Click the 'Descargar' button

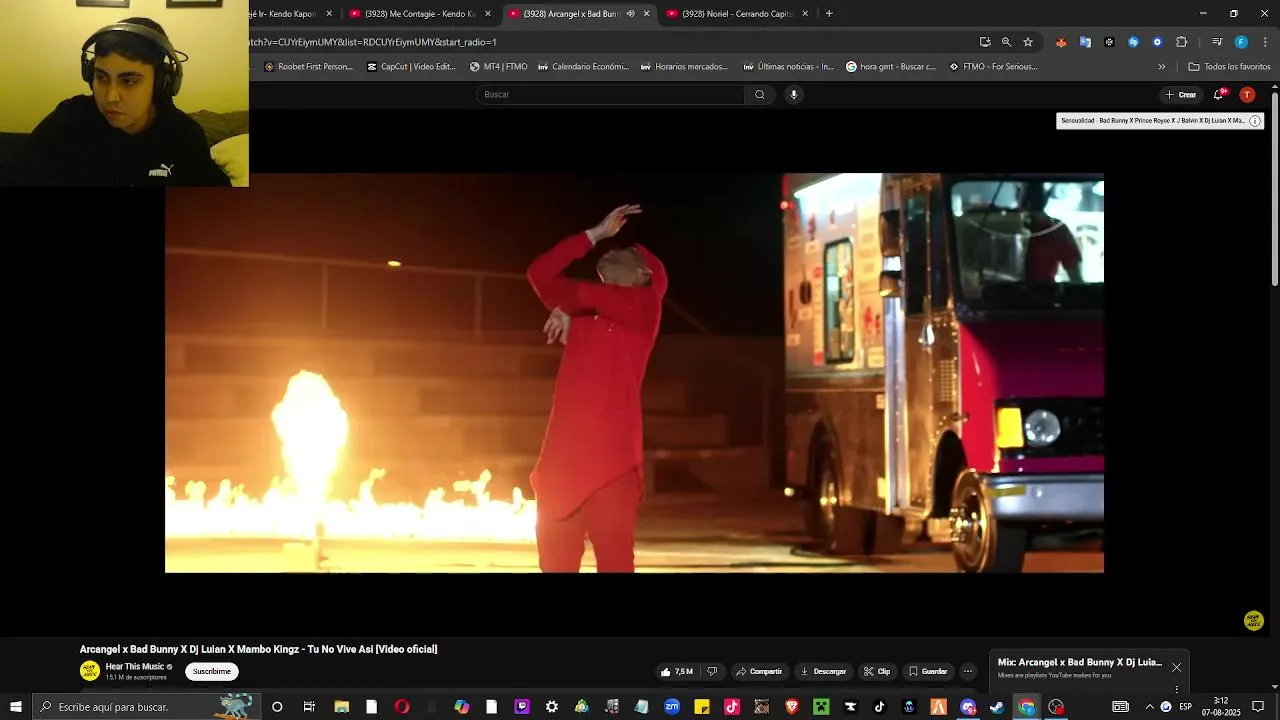click(x=823, y=672)
